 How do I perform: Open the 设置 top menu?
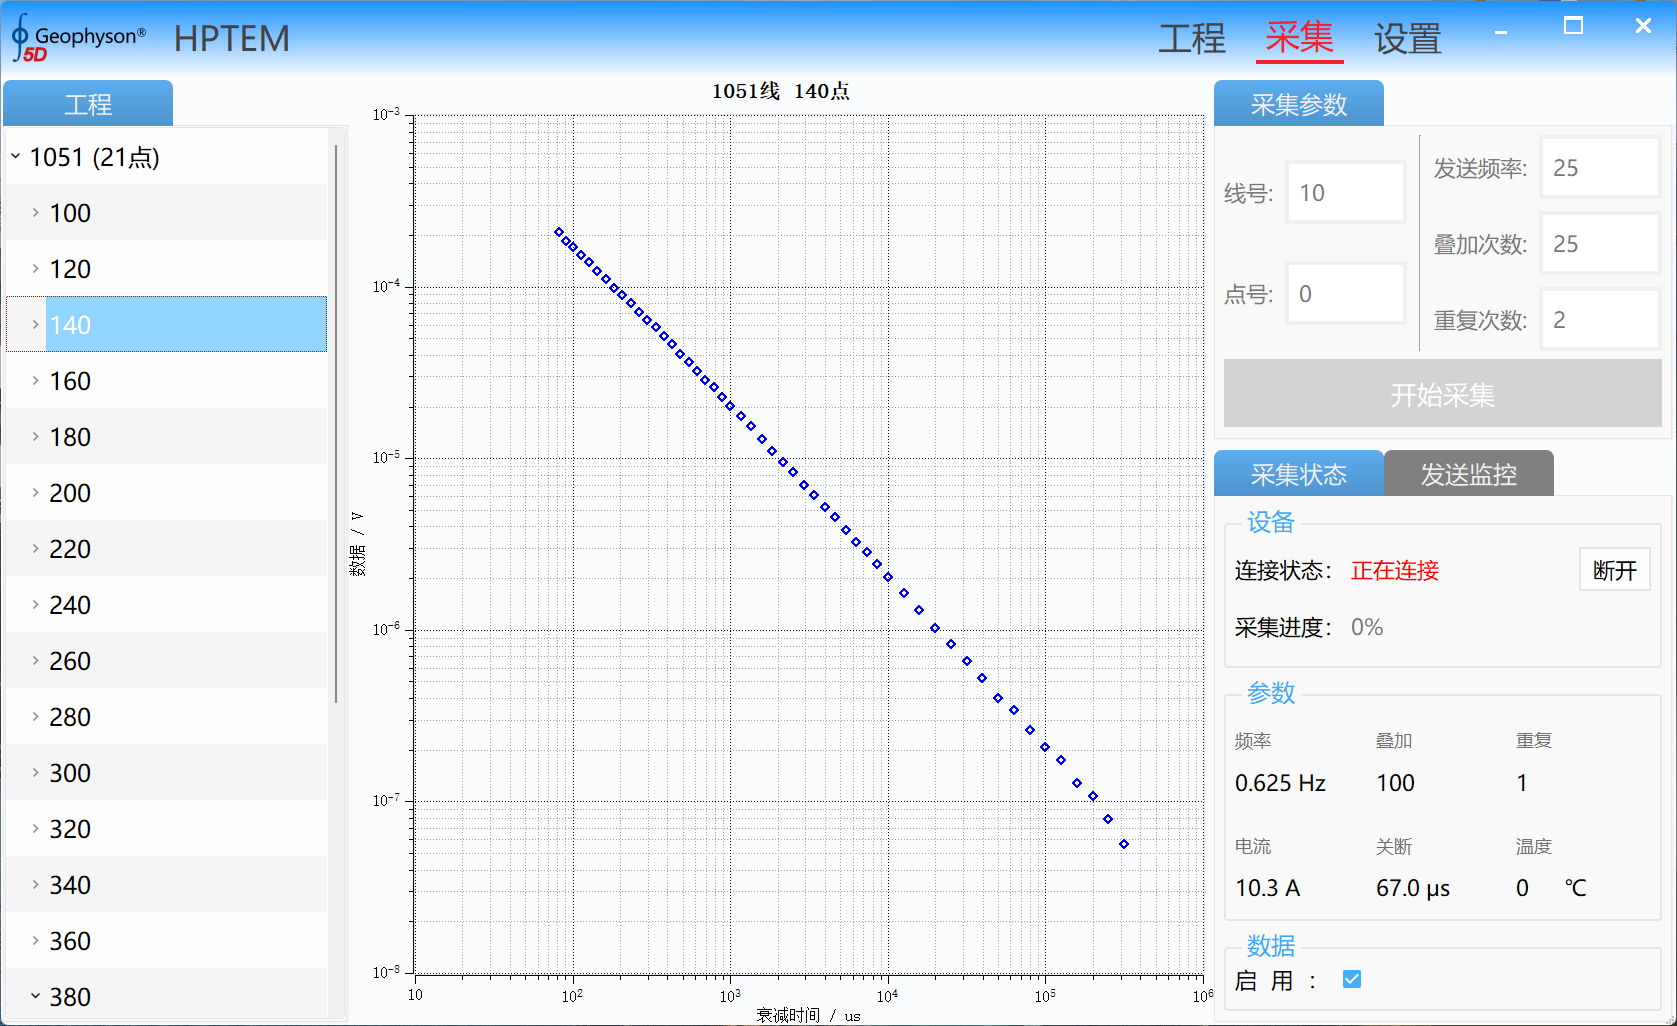1407,40
